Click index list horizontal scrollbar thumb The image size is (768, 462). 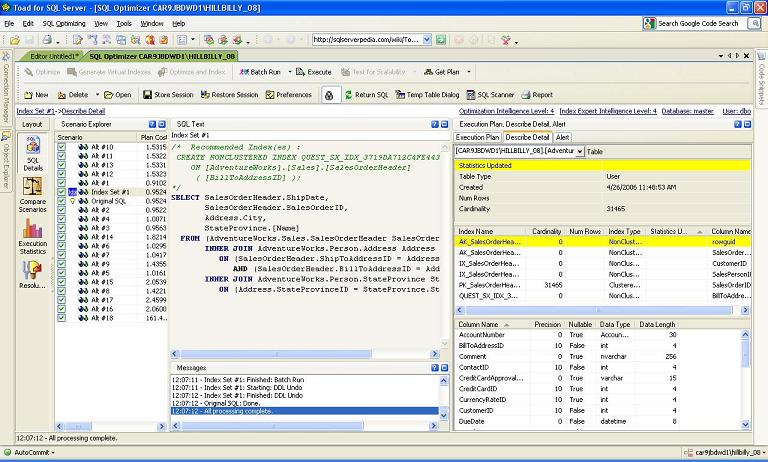(599, 310)
